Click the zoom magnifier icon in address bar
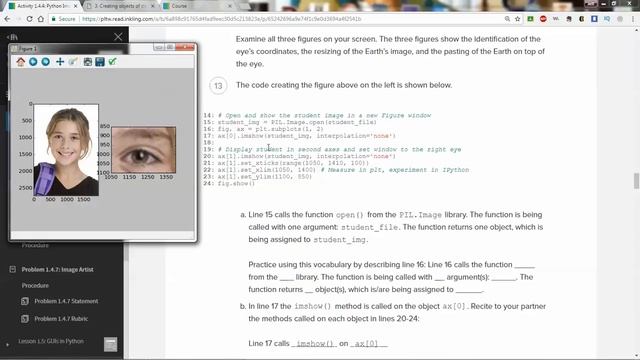 pos(507,19)
